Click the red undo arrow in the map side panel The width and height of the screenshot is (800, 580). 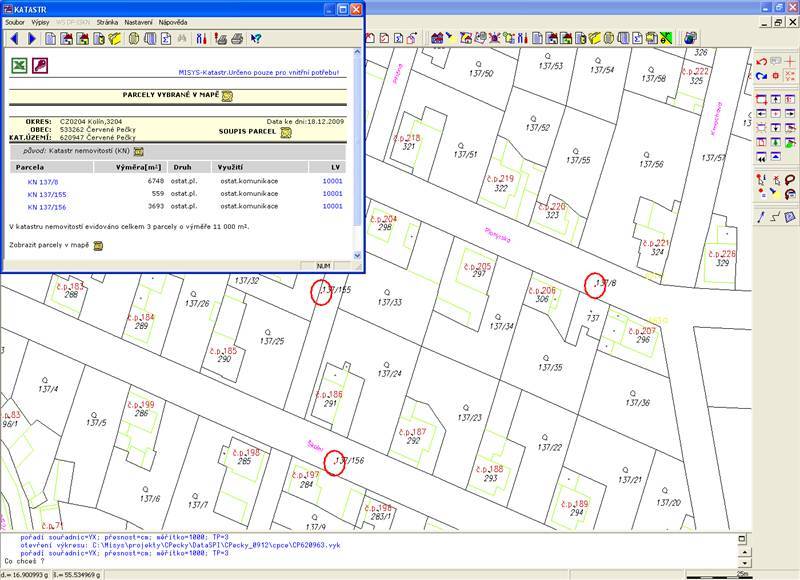[762, 62]
